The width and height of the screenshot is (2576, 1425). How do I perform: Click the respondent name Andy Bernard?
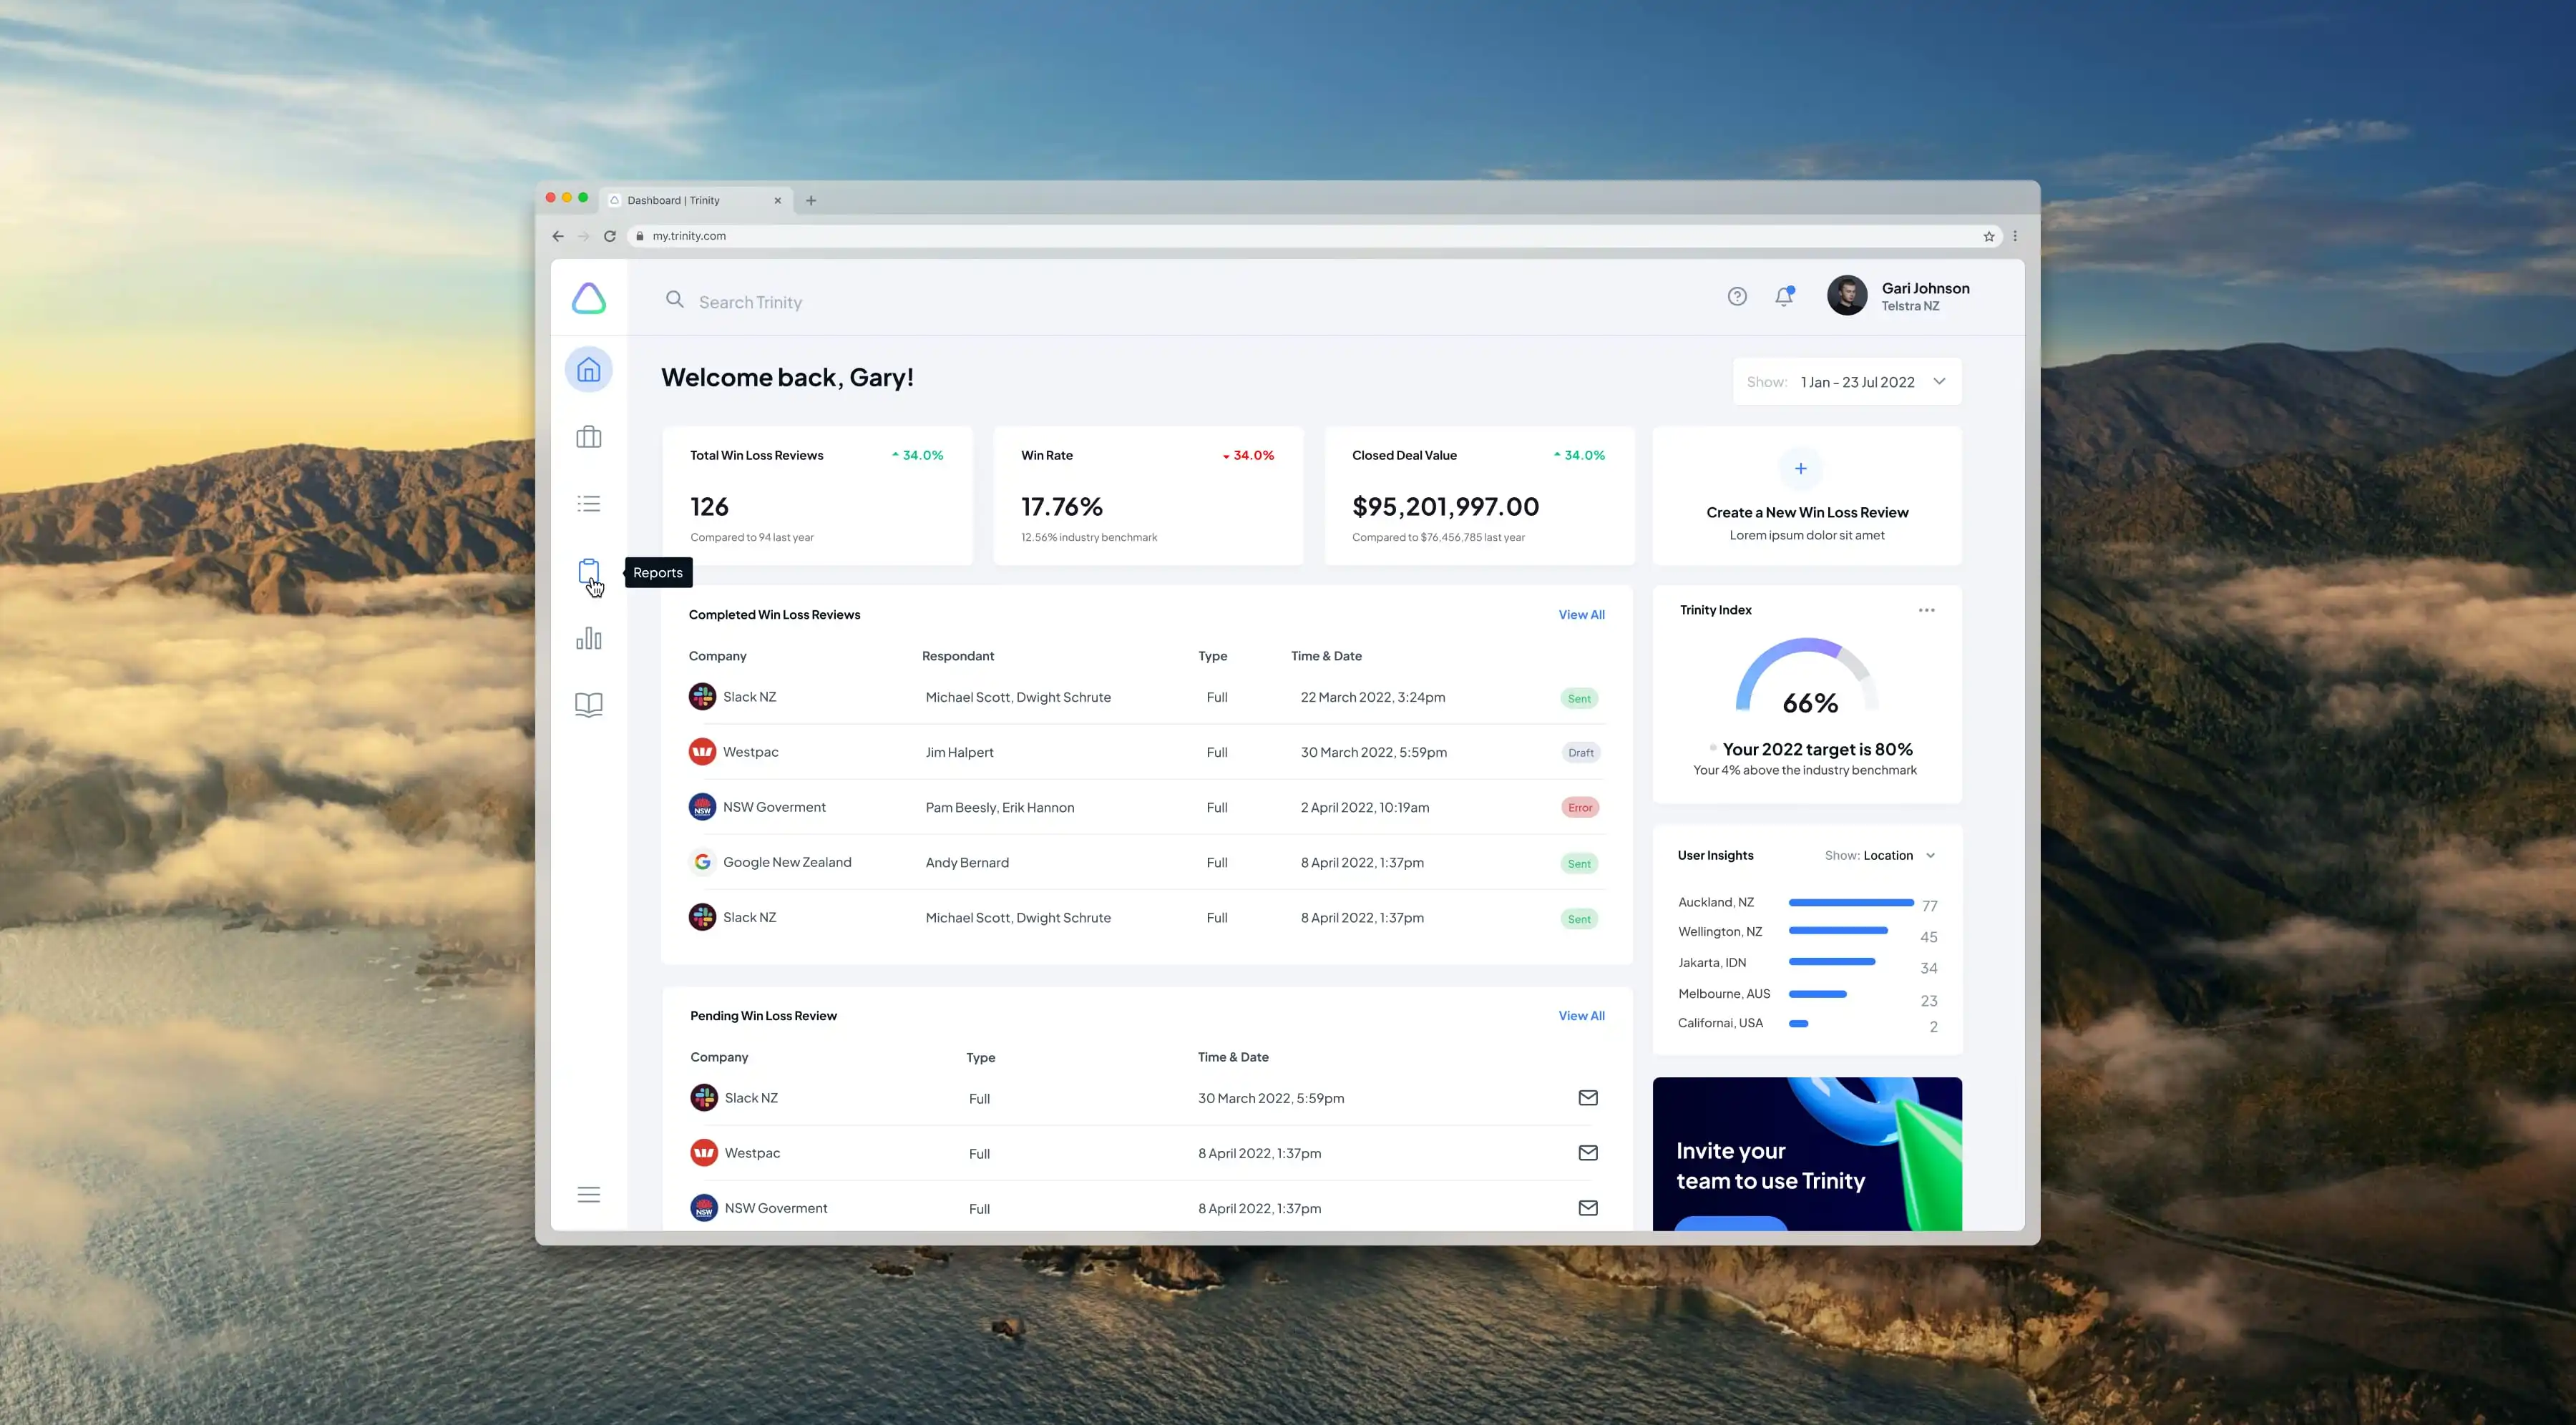click(x=966, y=863)
